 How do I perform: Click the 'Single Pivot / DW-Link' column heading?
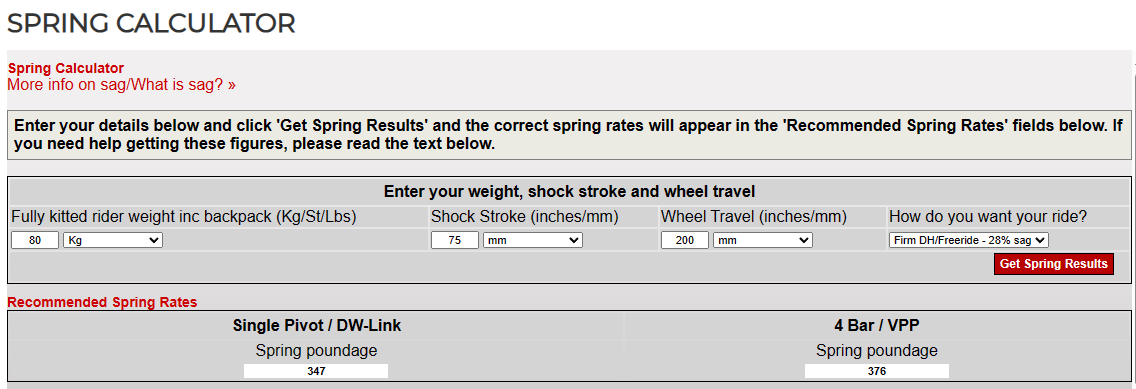317,326
